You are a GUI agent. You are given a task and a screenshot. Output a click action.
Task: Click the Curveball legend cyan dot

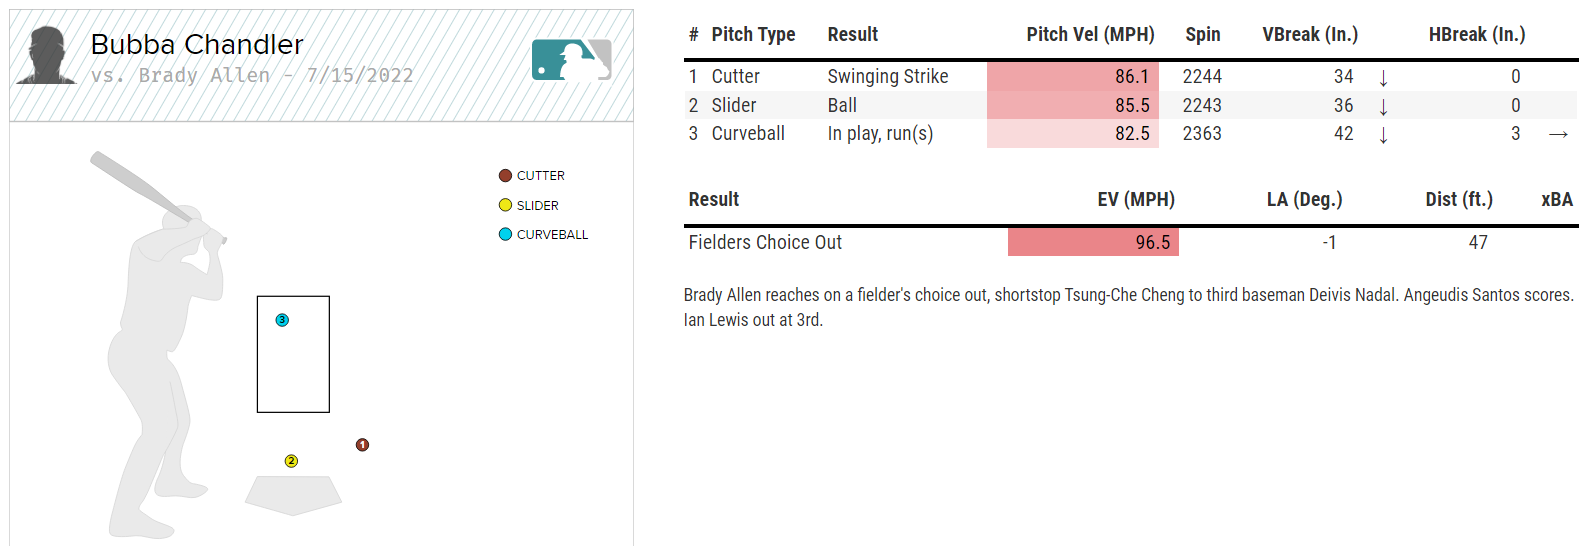(x=505, y=234)
